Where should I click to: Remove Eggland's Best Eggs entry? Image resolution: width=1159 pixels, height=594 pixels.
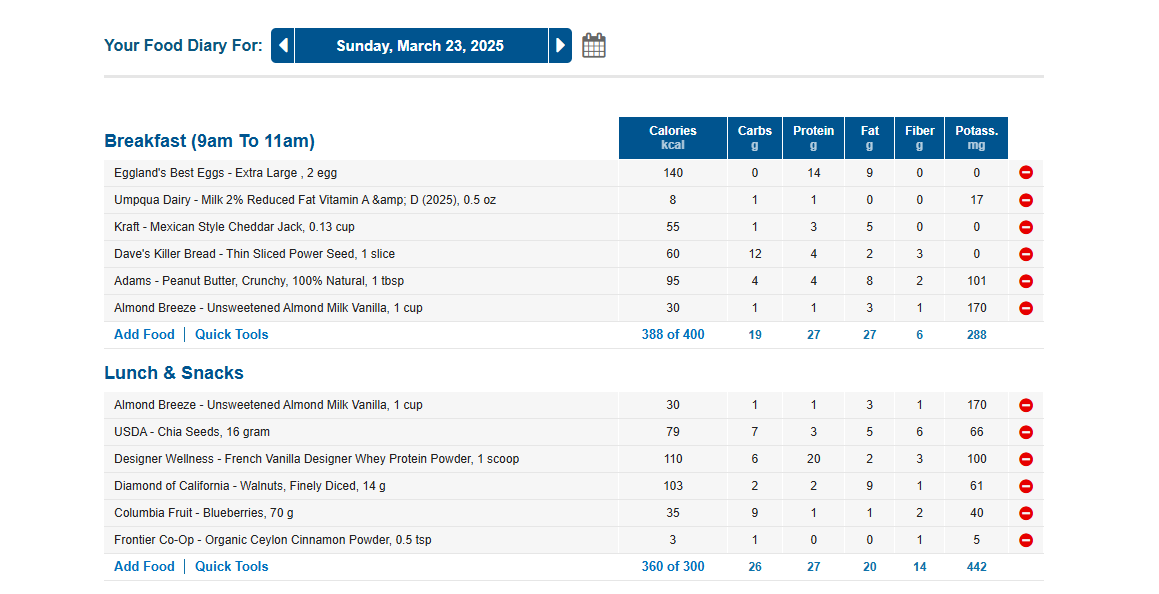tap(1026, 173)
